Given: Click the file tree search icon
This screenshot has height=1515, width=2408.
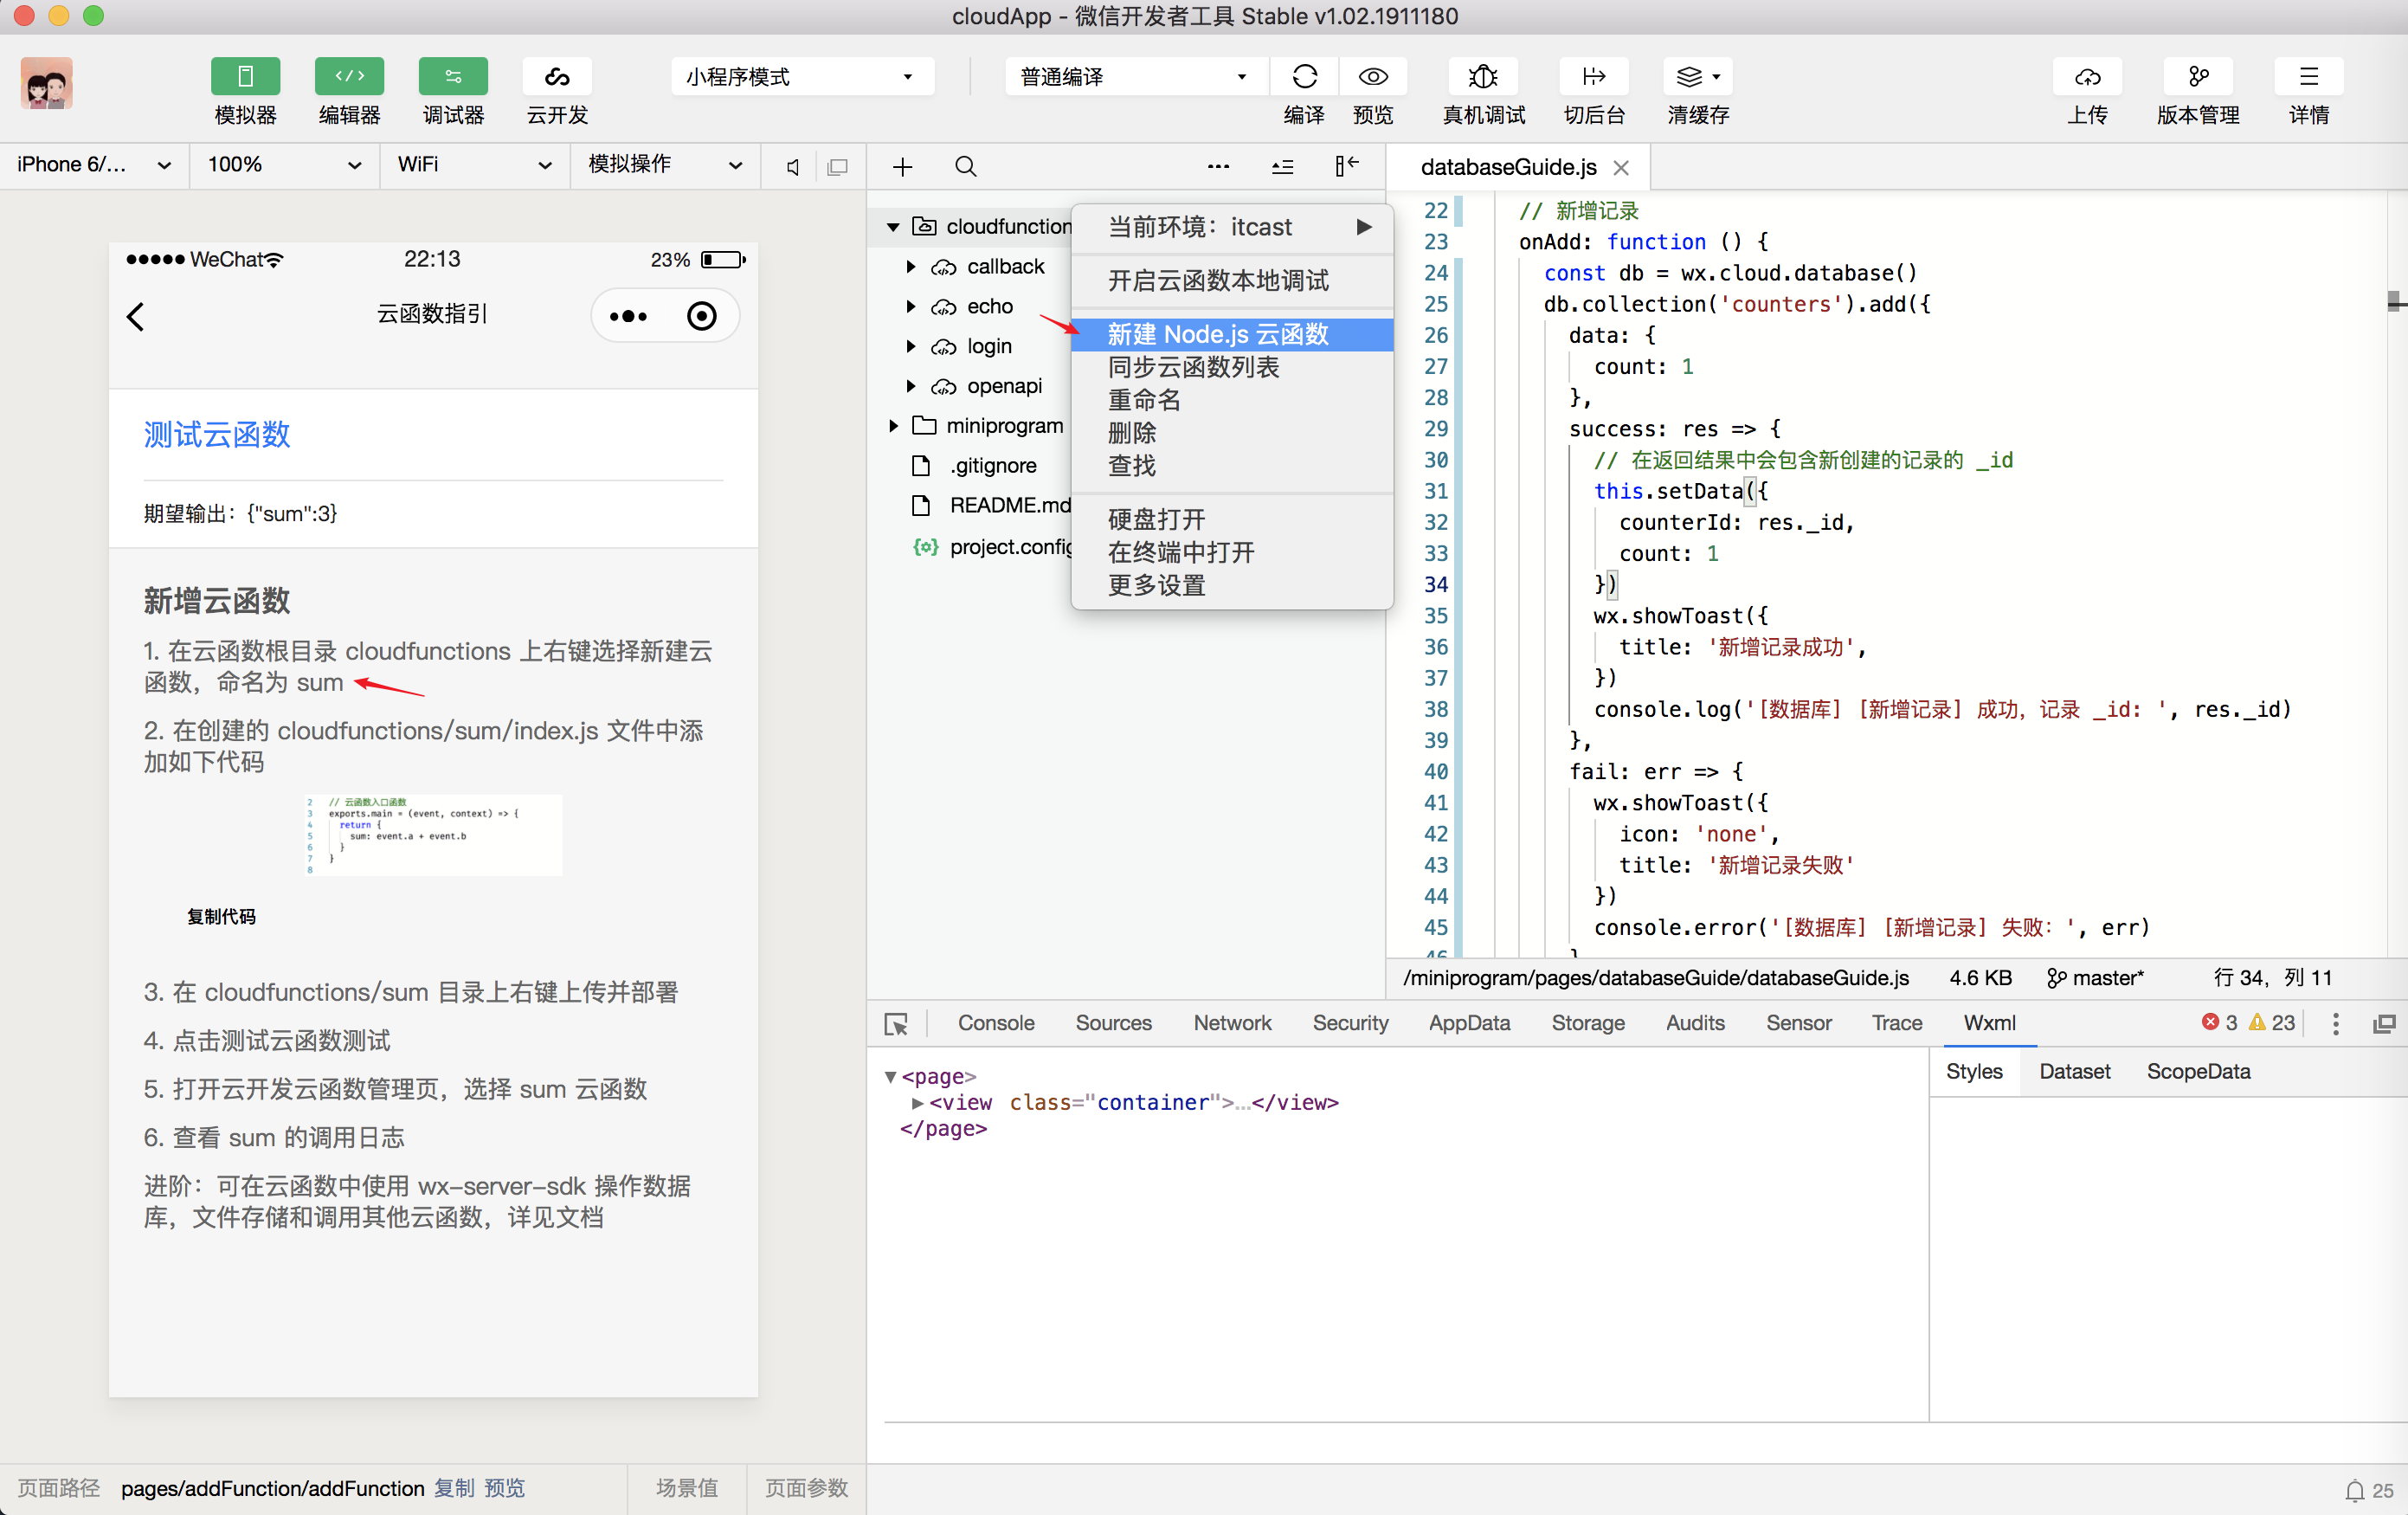Looking at the screenshot, I should click(x=965, y=167).
